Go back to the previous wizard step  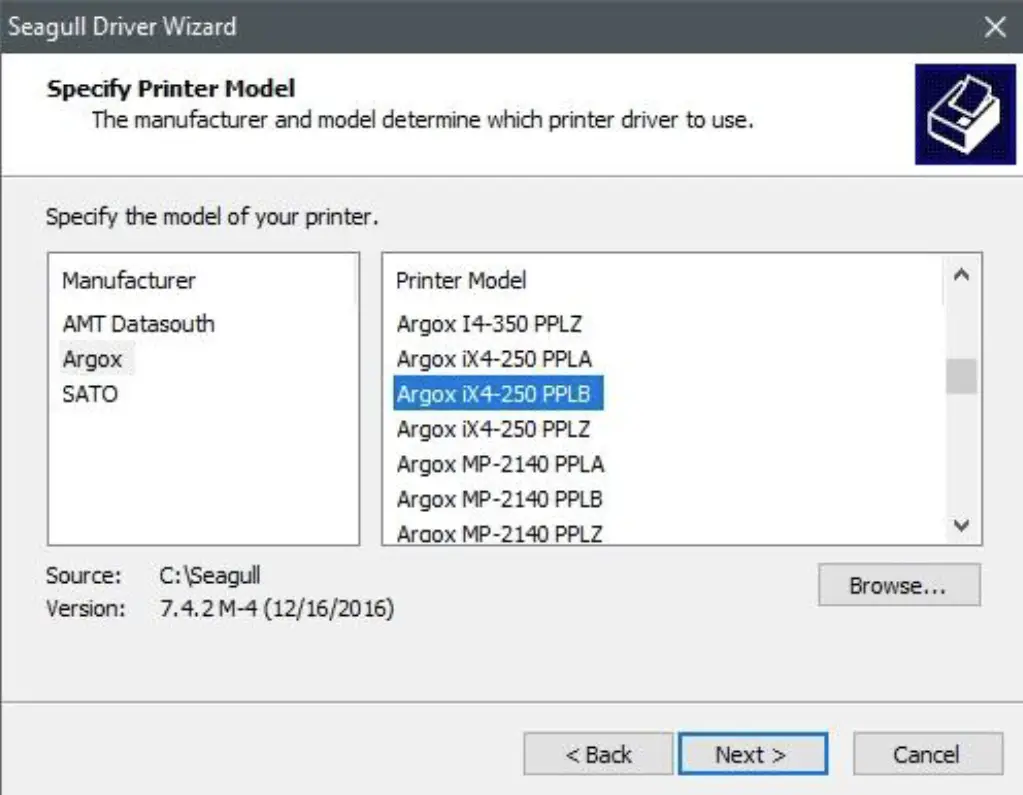tap(597, 753)
